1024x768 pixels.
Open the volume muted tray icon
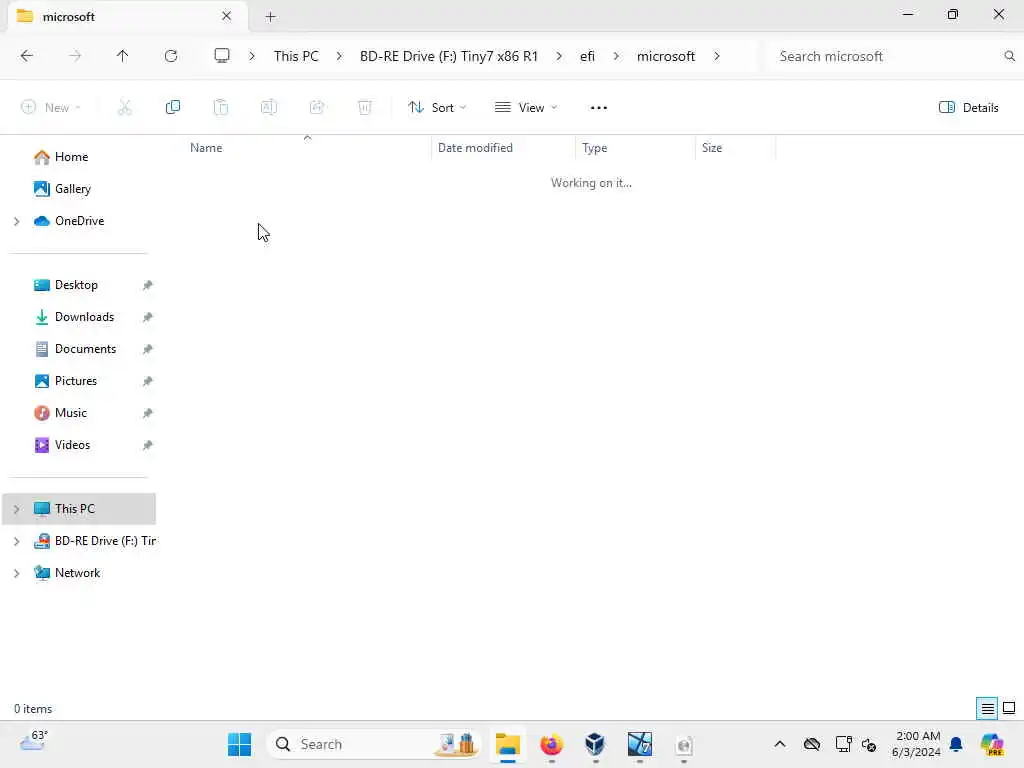pyautogui.click(x=869, y=744)
